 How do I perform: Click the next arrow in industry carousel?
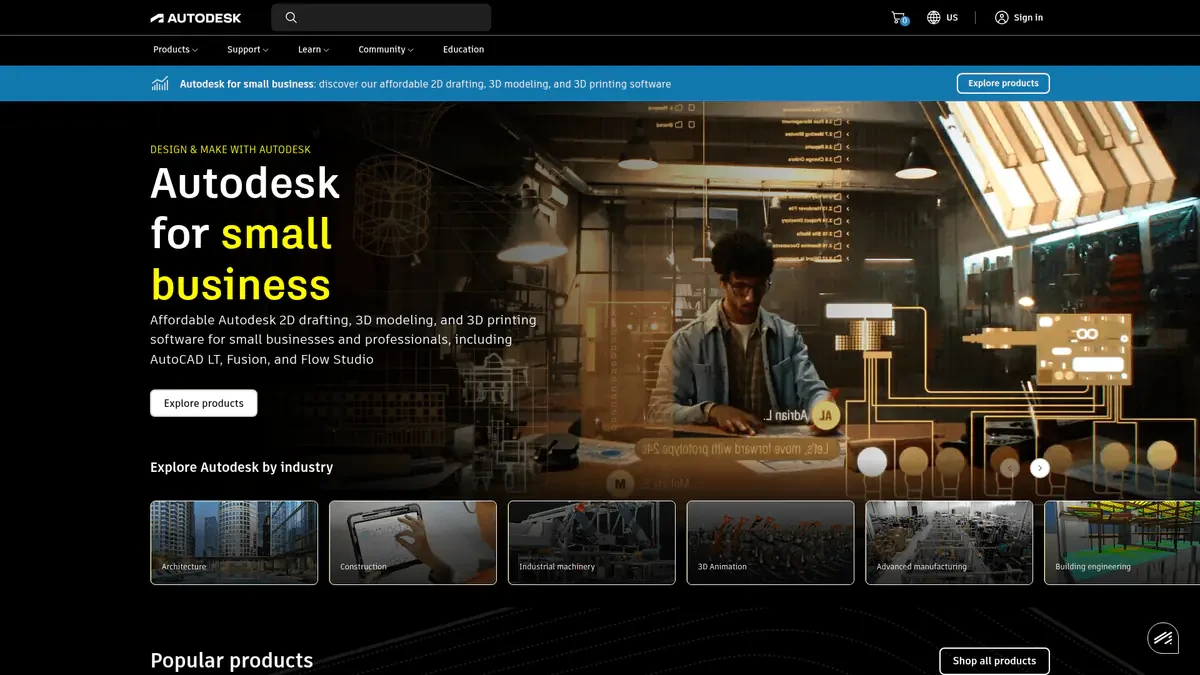pyautogui.click(x=1040, y=467)
